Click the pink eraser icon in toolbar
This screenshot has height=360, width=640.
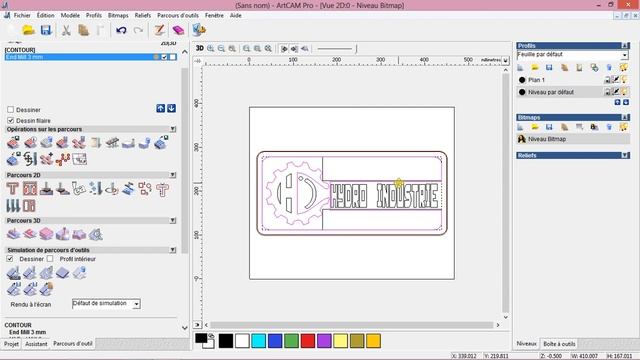pos(178,30)
